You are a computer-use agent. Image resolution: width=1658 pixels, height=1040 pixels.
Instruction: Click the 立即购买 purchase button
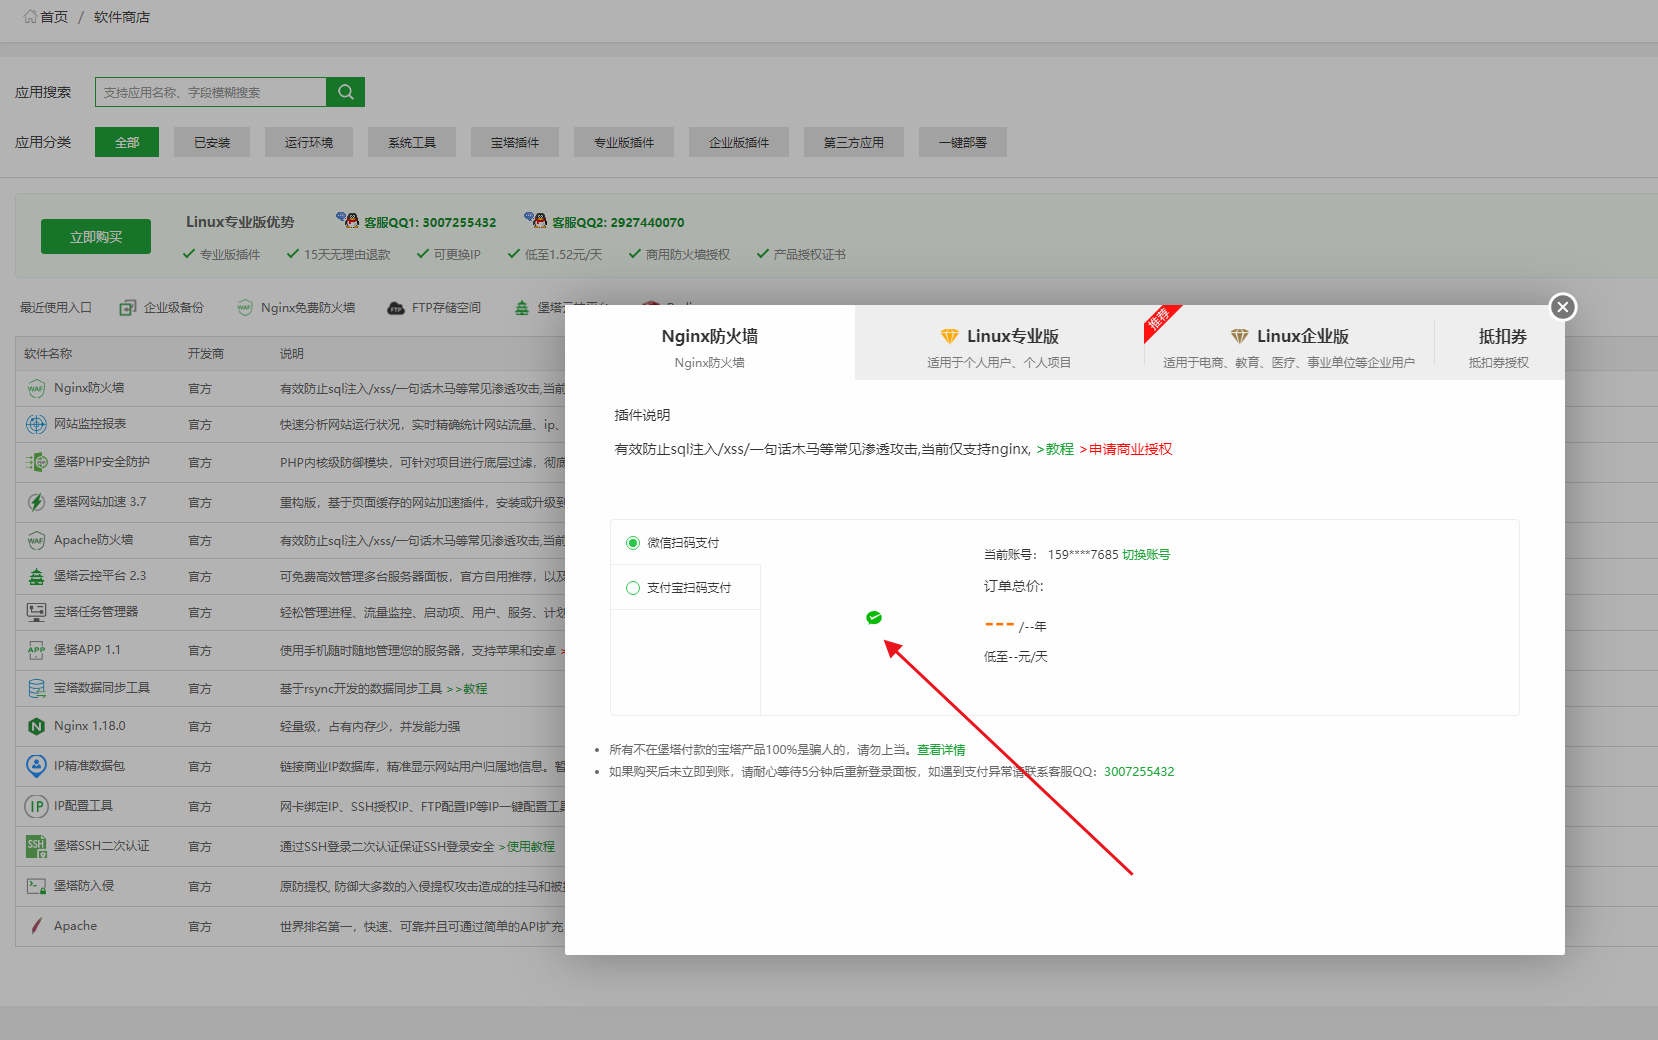click(95, 236)
